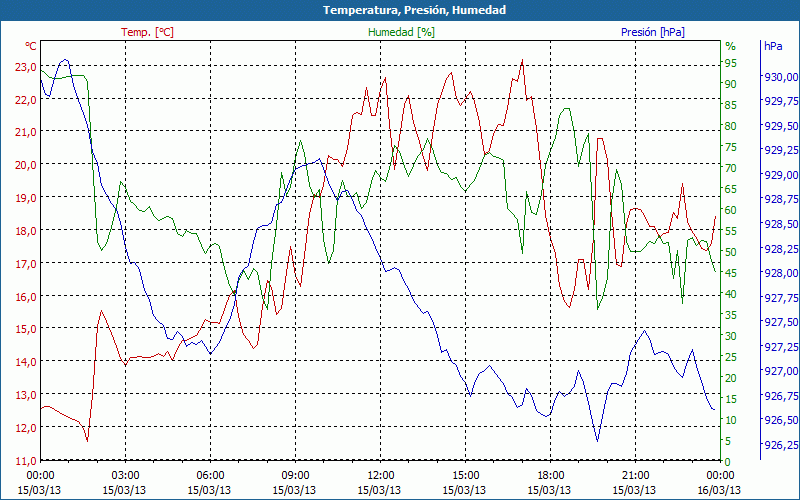Click the 06:00 time axis label
The height and width of the screenshot is (500, 800).
click(x=210, y=476)
